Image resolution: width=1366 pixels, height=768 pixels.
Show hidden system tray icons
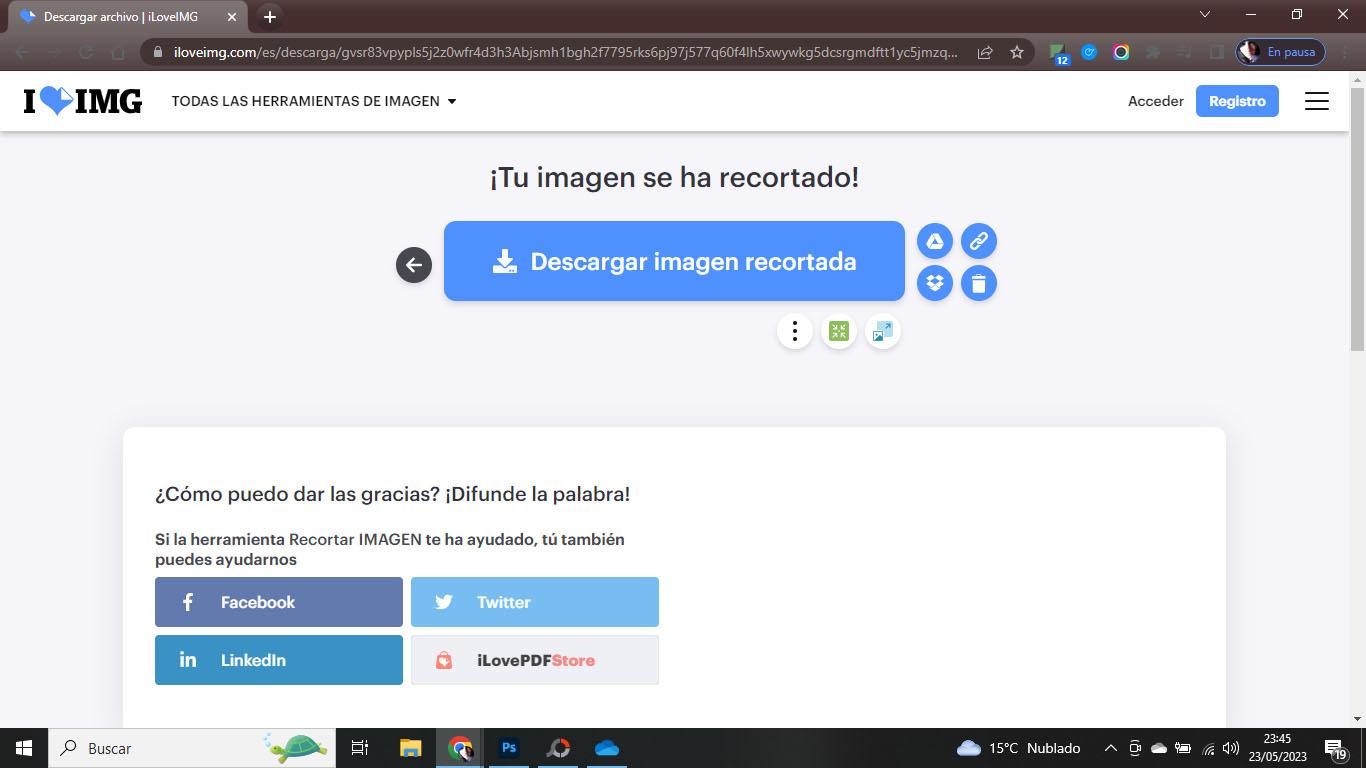(x=1110, y=748)
